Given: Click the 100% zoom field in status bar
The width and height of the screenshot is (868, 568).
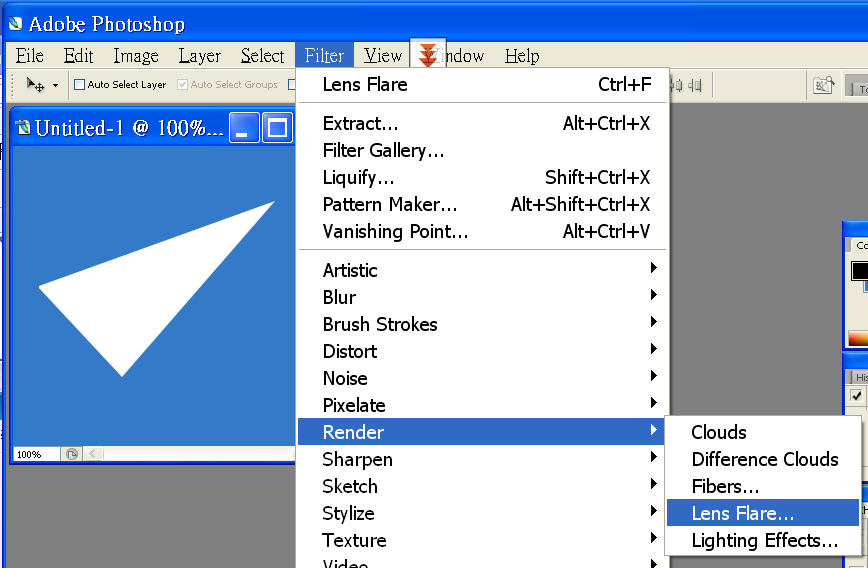Looking at the screenshot, I should [37, 455].
